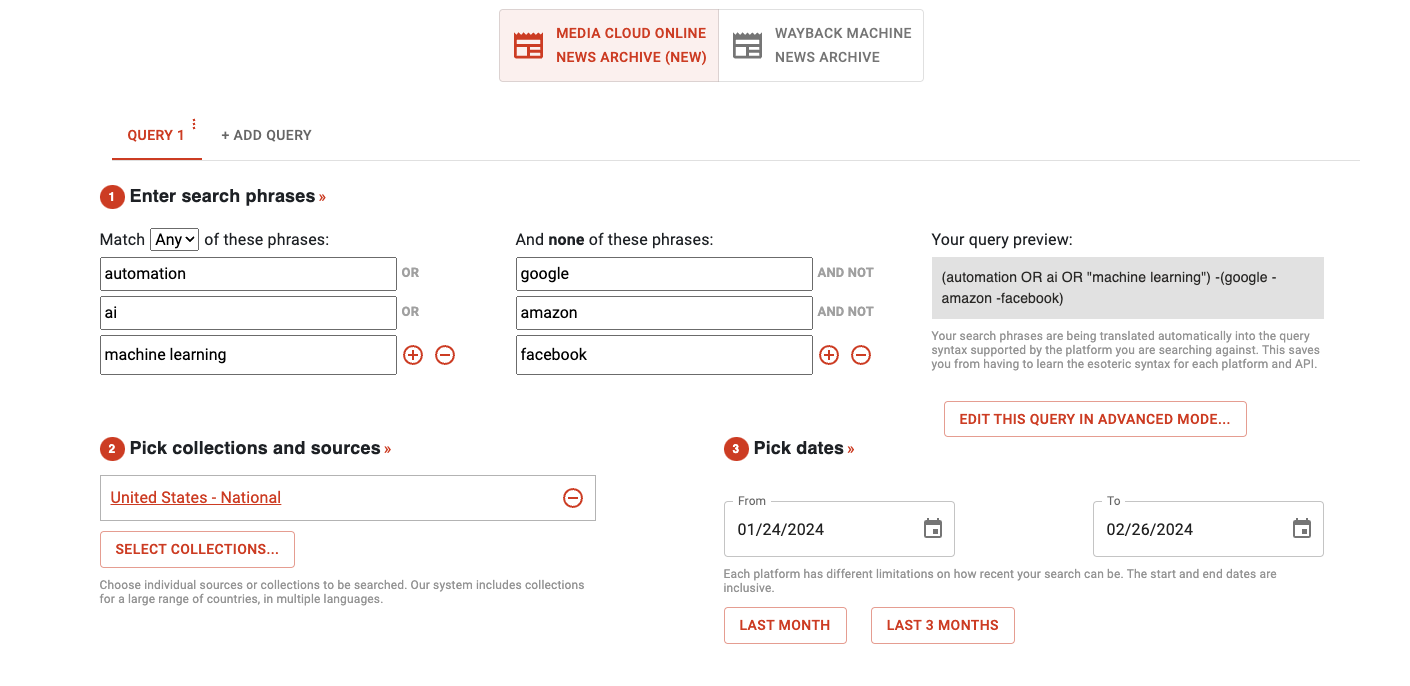Expand the Enter search phrases help arrows
This screenshot has width=1410, height=686.
pyautogui.click(x=322, y=197)
